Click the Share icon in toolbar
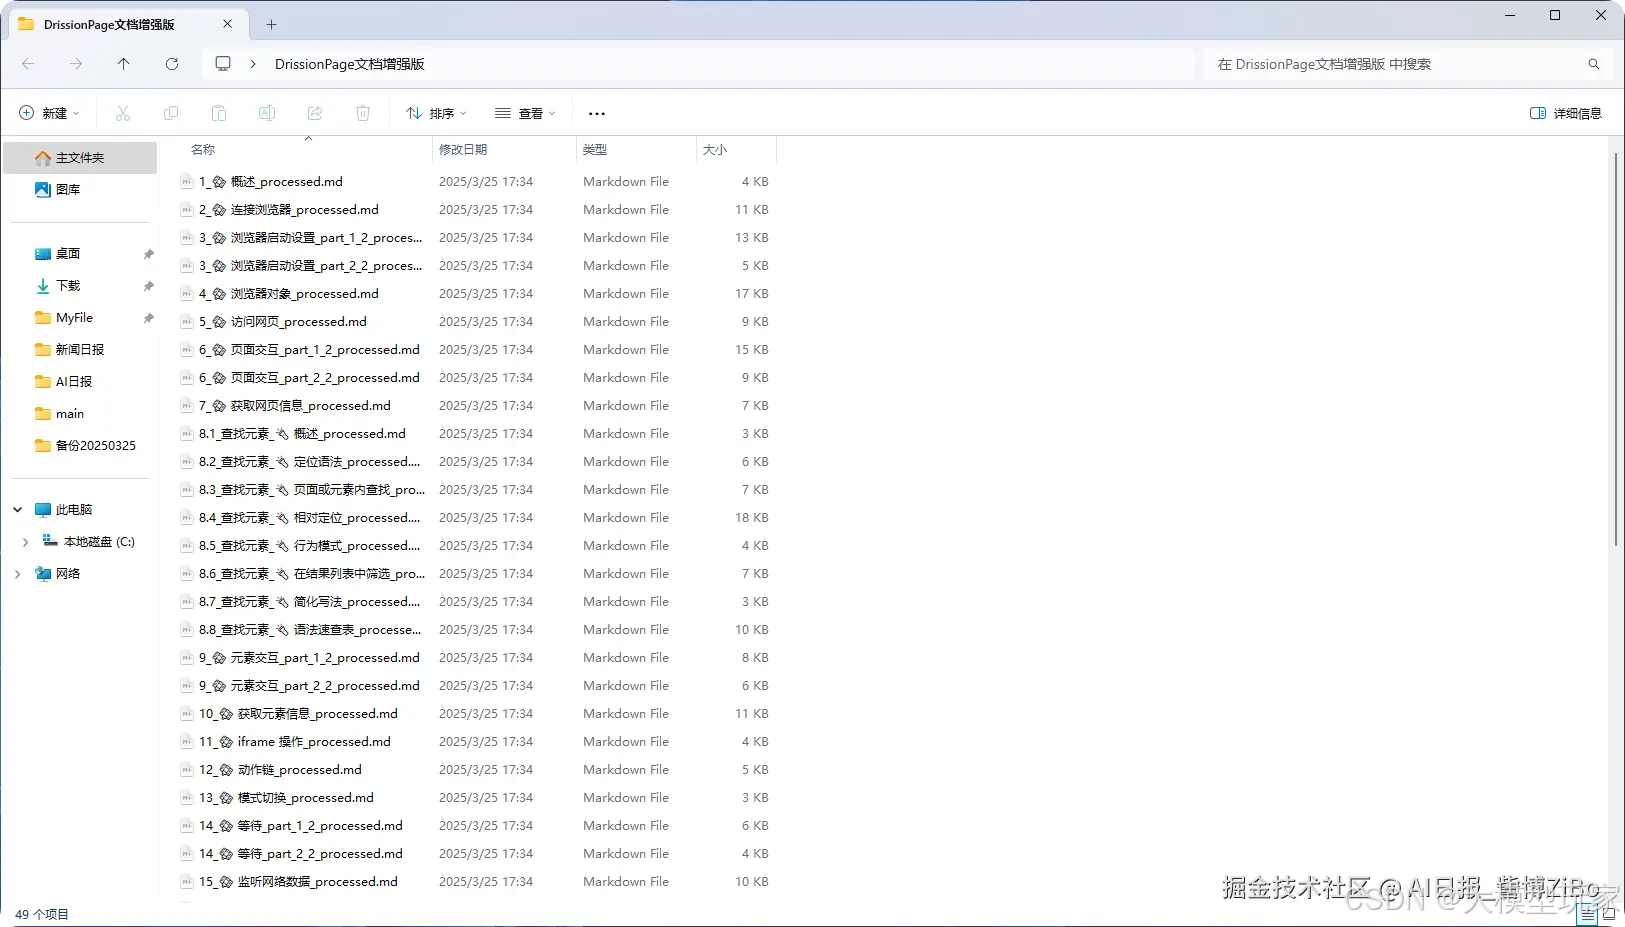Viewport: 1625px width, 927px height. click(315, 113)
